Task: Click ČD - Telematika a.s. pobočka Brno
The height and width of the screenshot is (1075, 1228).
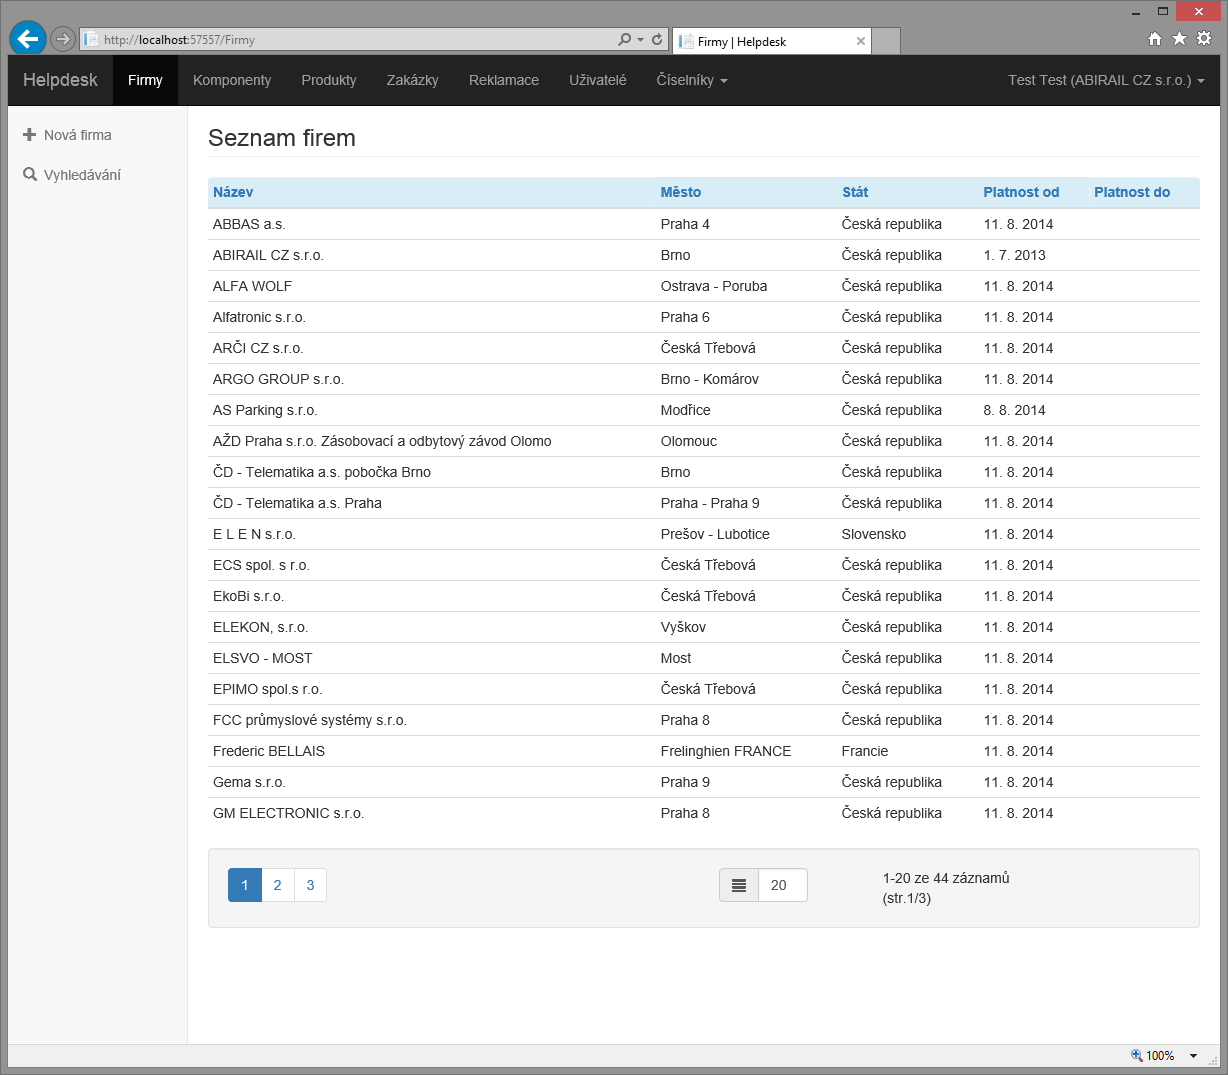Action: pos(322,472)
